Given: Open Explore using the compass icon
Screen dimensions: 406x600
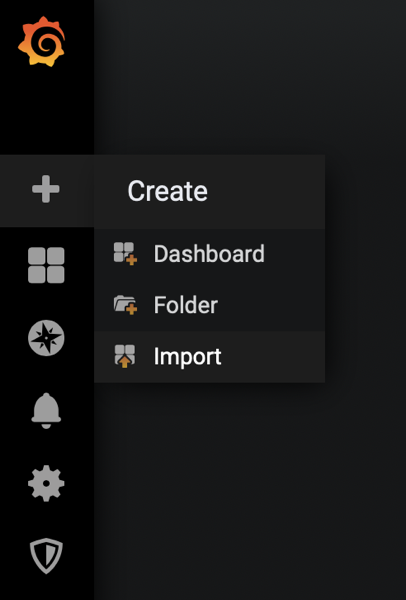Looking at the screenshot, I should [x=46, y=338].
